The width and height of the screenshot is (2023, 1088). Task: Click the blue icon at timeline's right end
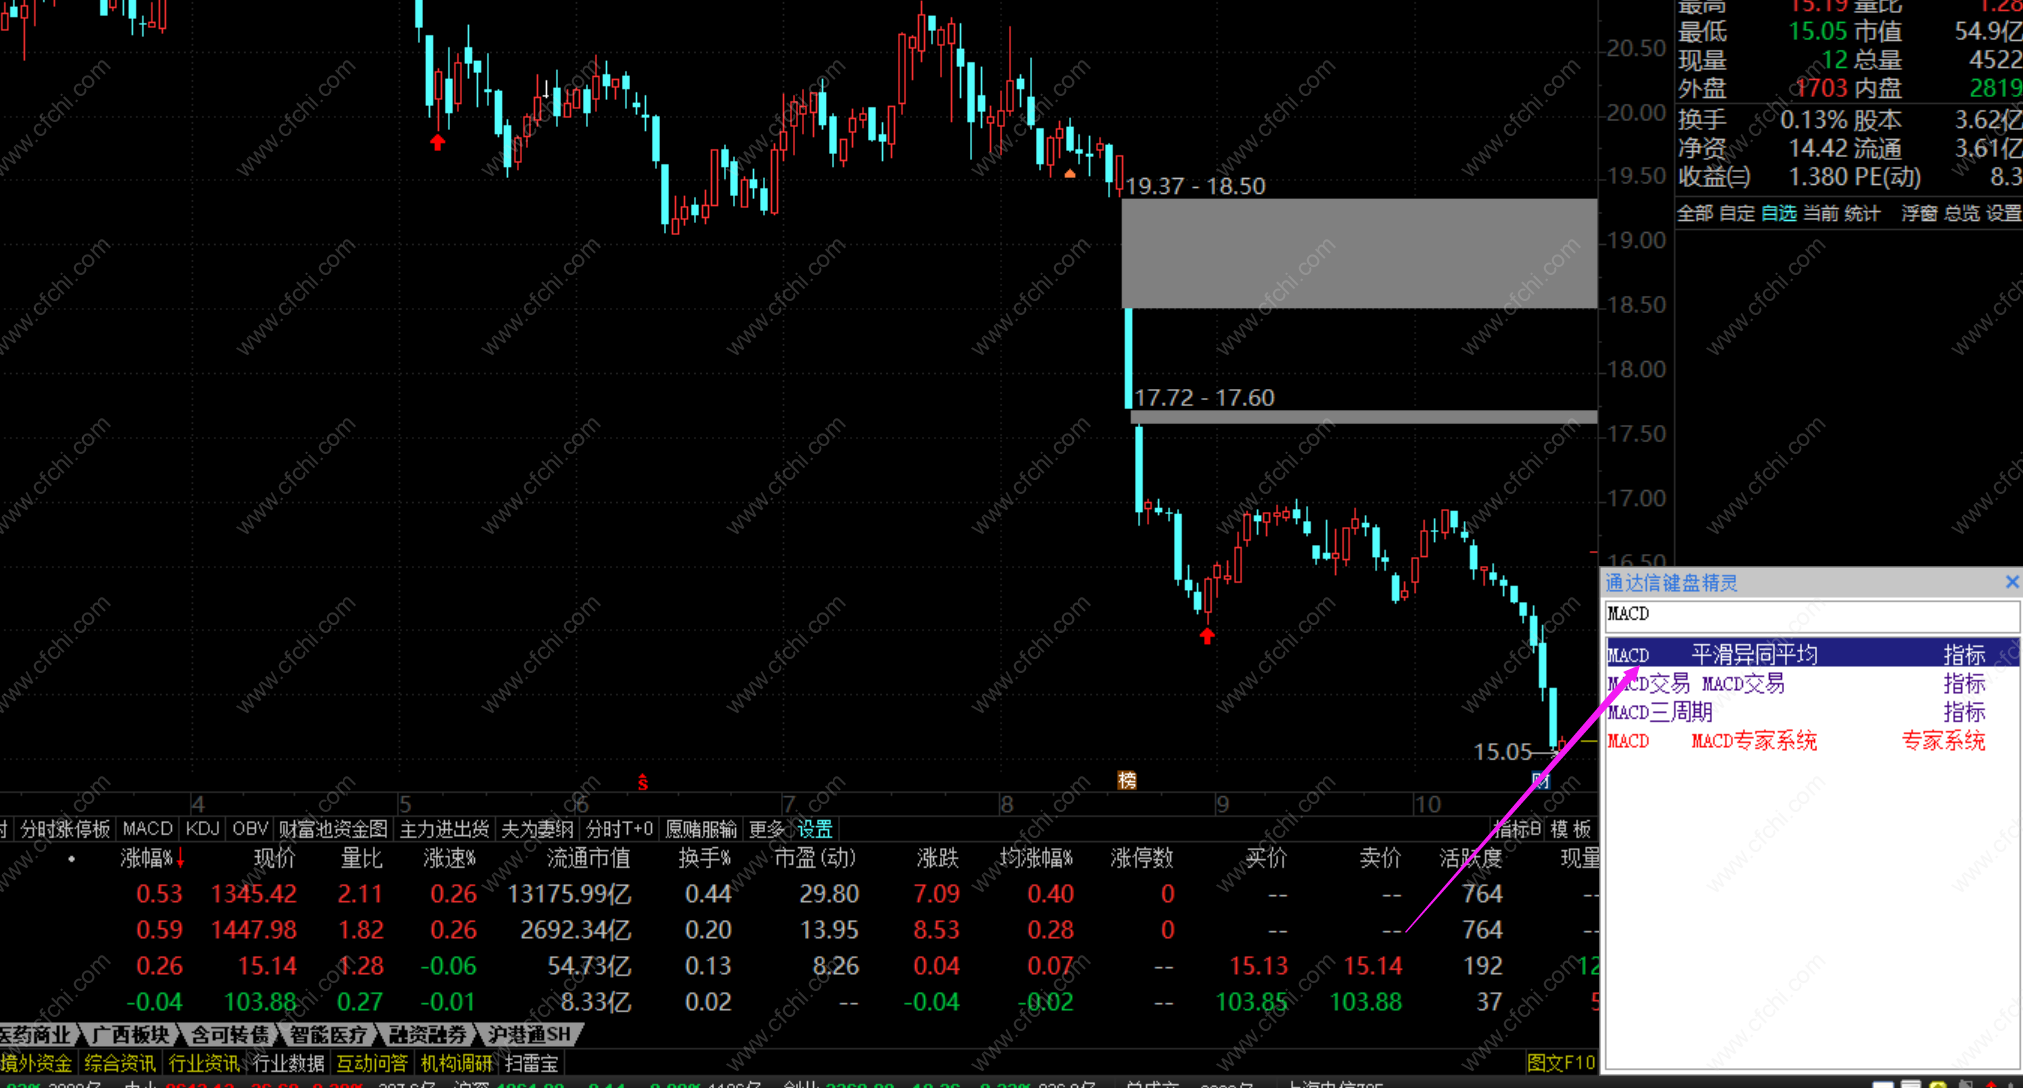pos(1541,781)
